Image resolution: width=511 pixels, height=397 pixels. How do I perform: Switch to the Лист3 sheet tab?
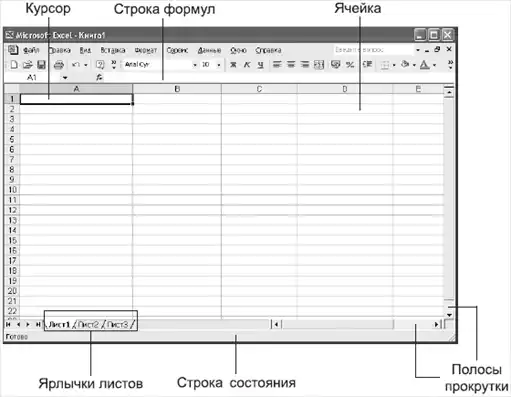pos(117,324)
